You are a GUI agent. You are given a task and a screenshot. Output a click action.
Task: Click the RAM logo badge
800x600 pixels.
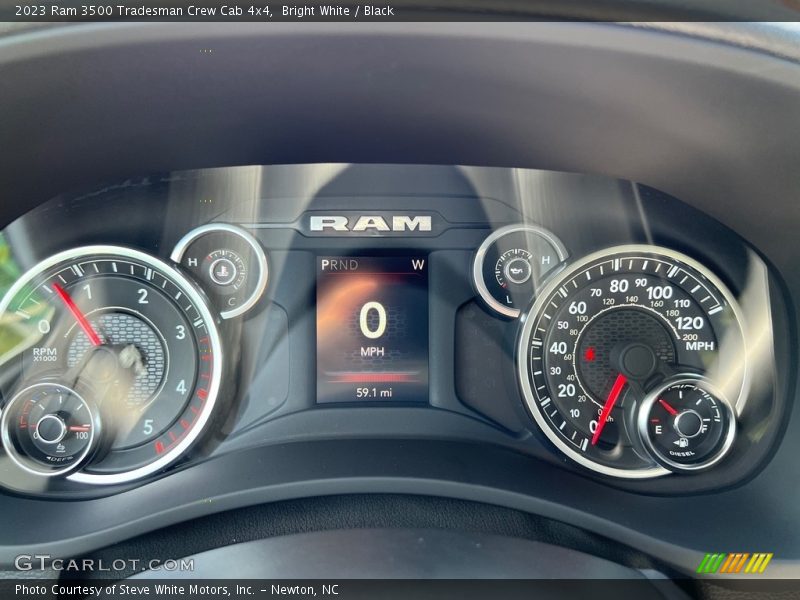(x=370, y=223)
